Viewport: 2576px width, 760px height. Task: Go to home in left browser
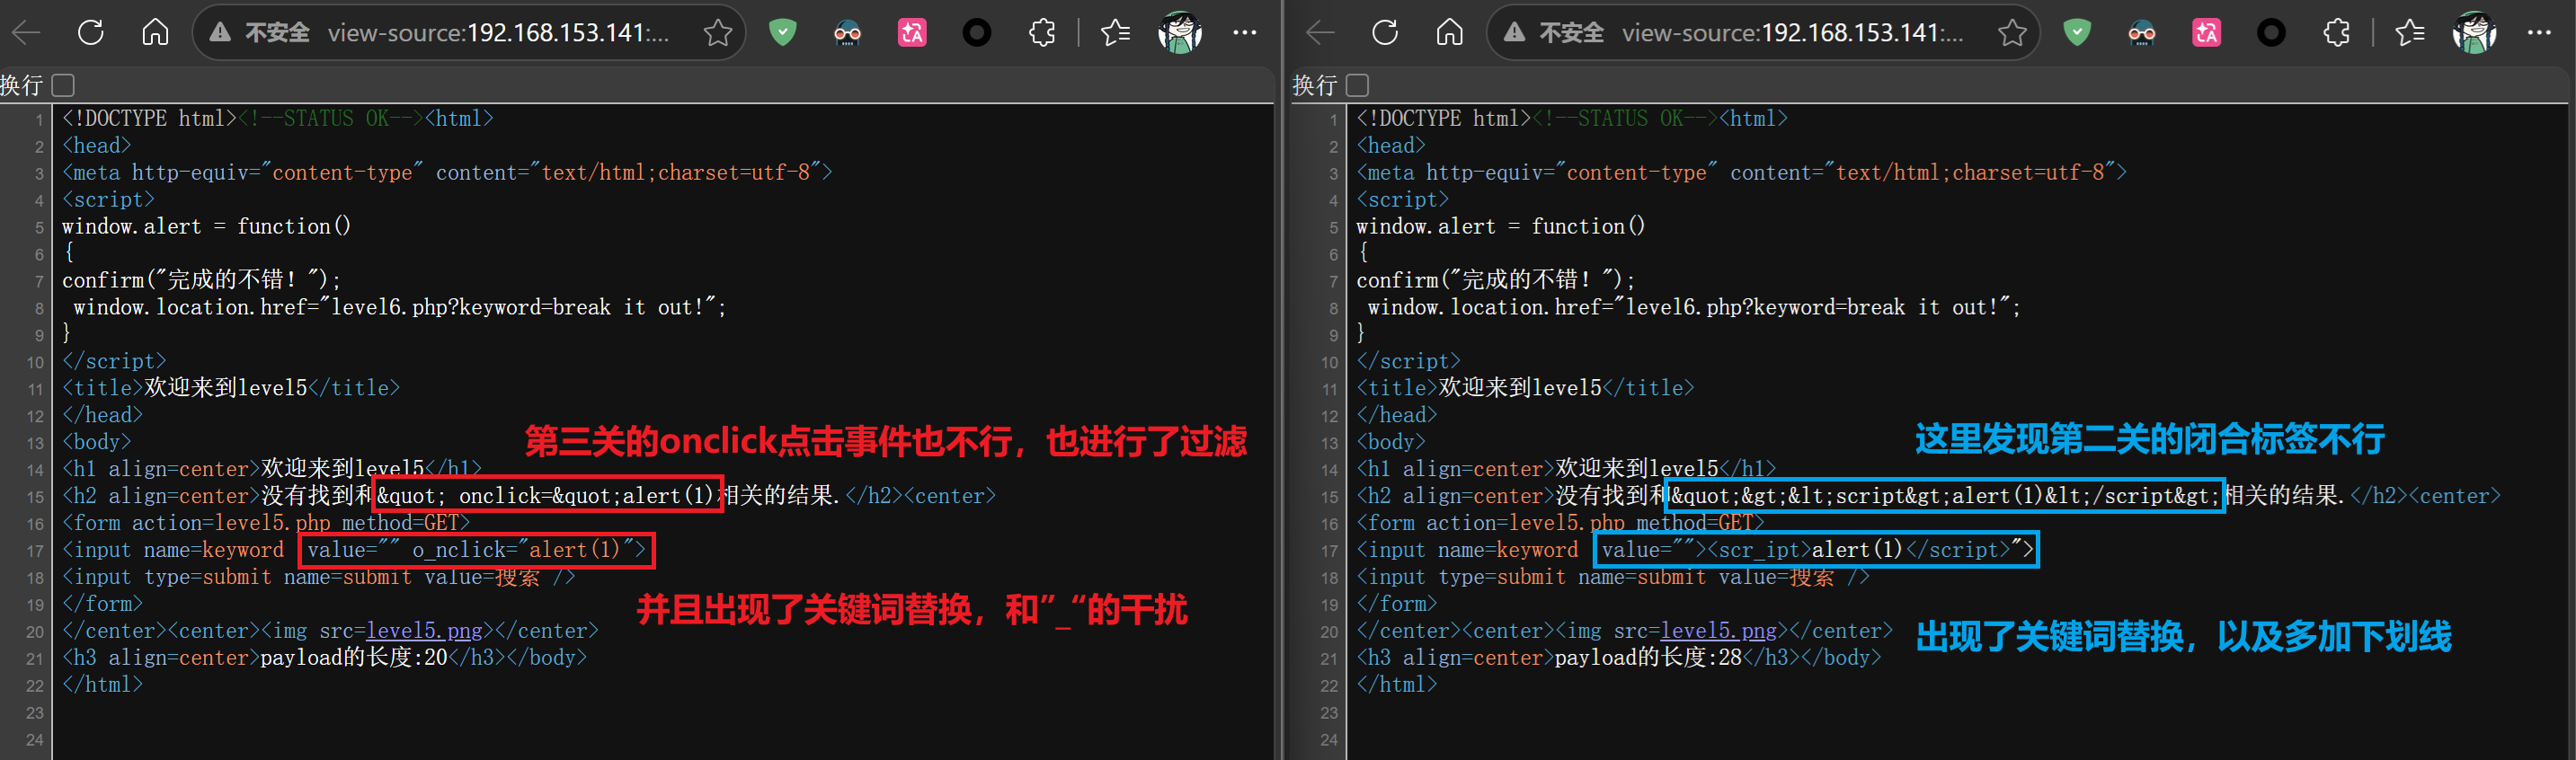click(x=155, y=32)
